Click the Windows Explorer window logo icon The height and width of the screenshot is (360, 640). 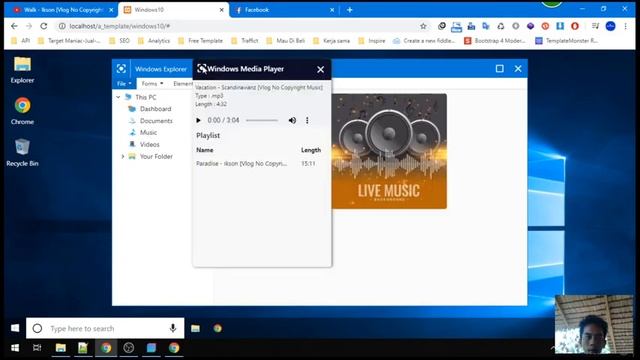pyautogui.click(x=121, y=69)
